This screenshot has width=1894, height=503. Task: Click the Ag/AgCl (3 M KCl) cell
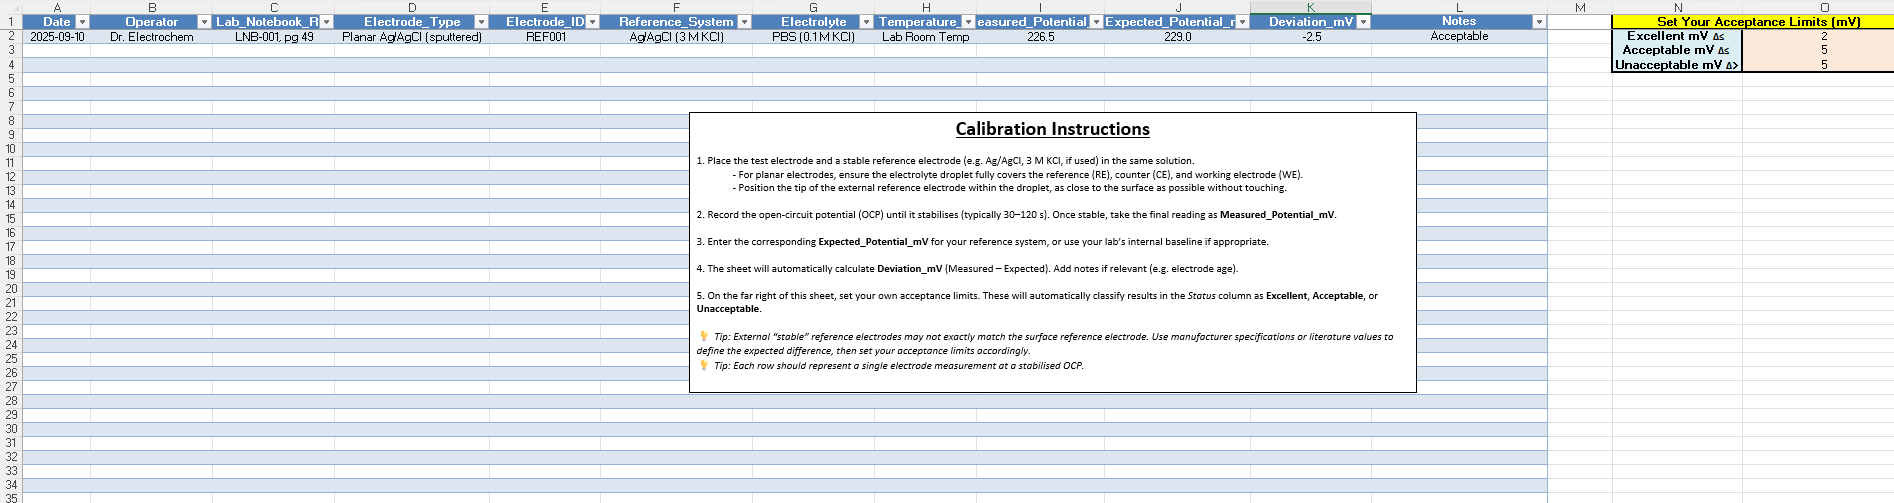tap(676, 36)
